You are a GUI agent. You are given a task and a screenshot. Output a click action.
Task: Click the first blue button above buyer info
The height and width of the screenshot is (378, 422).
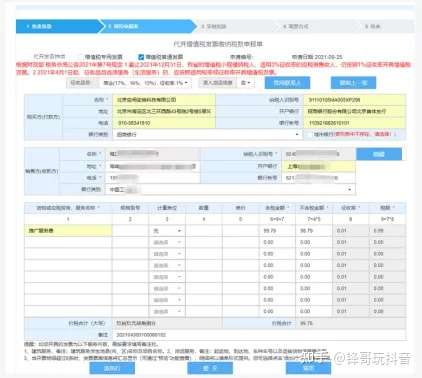coord(287,83)
